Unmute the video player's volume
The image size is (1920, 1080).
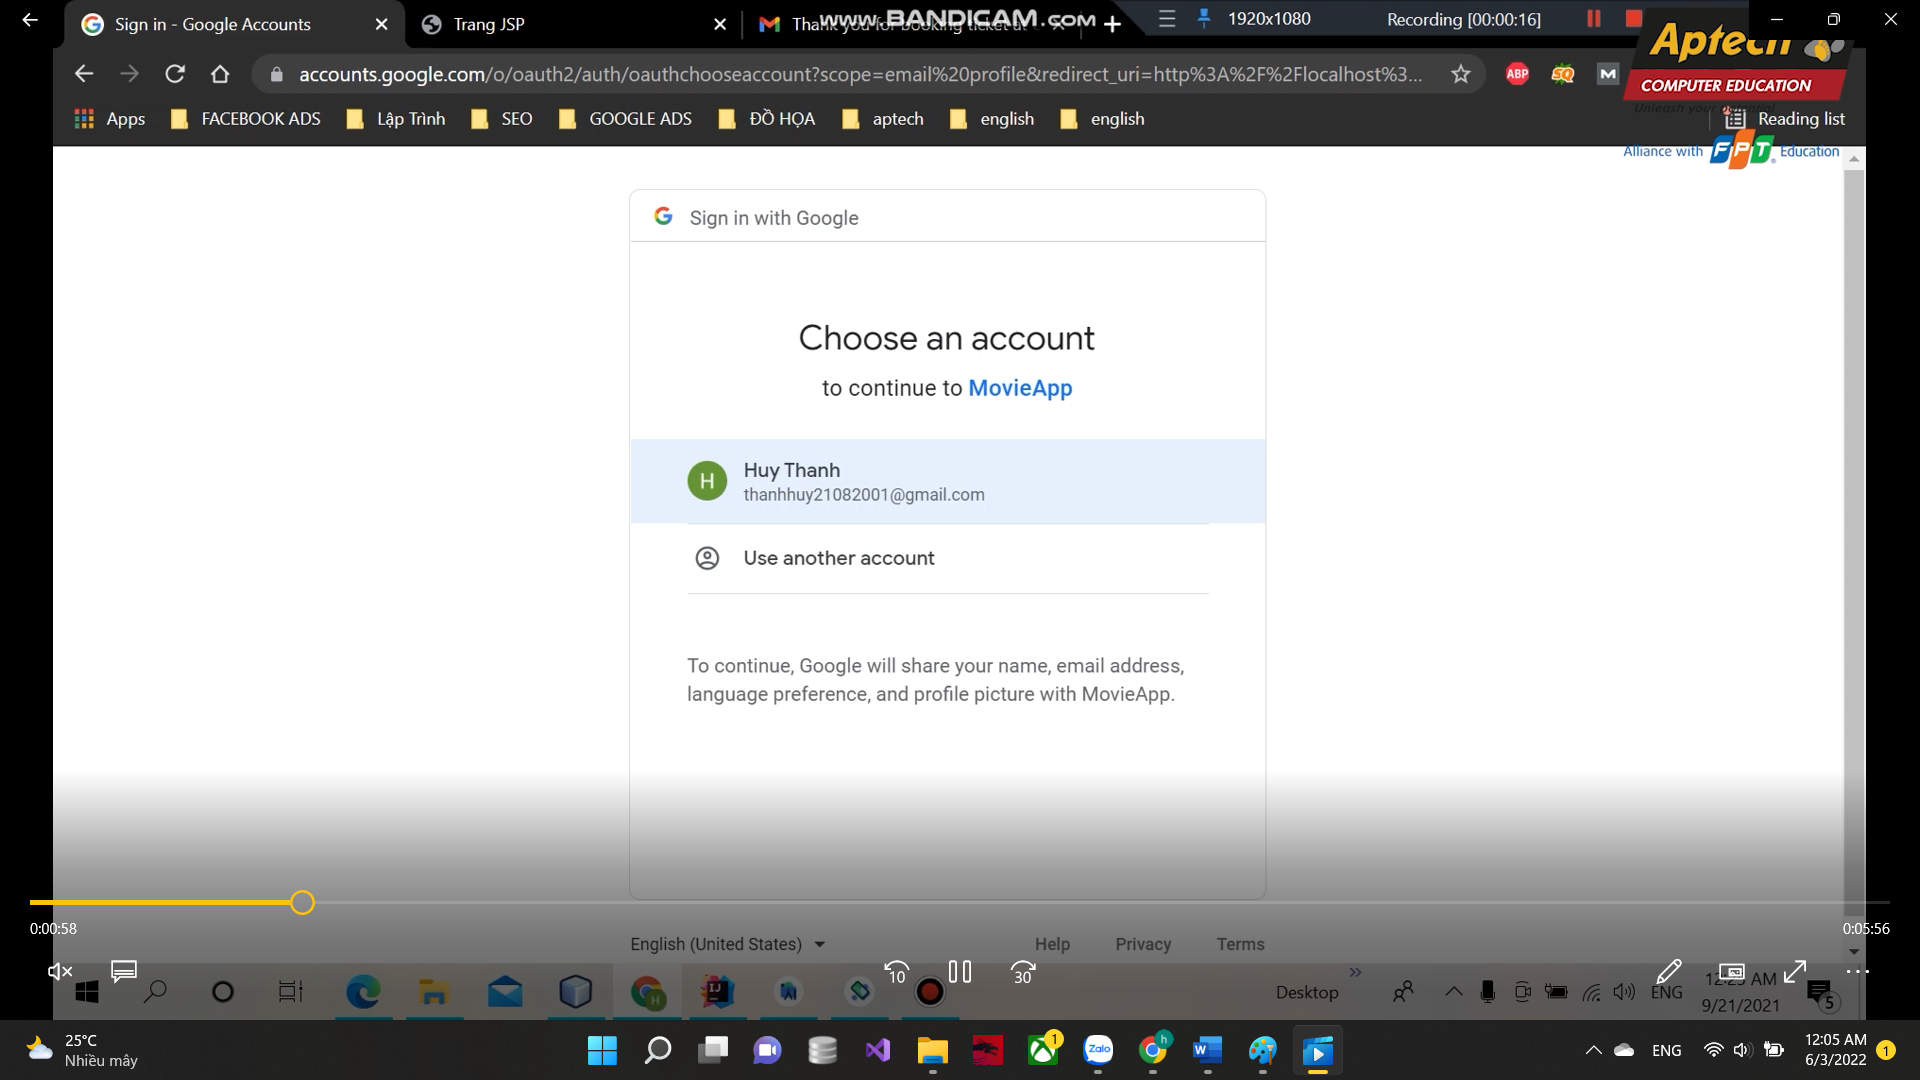[60, 971]
